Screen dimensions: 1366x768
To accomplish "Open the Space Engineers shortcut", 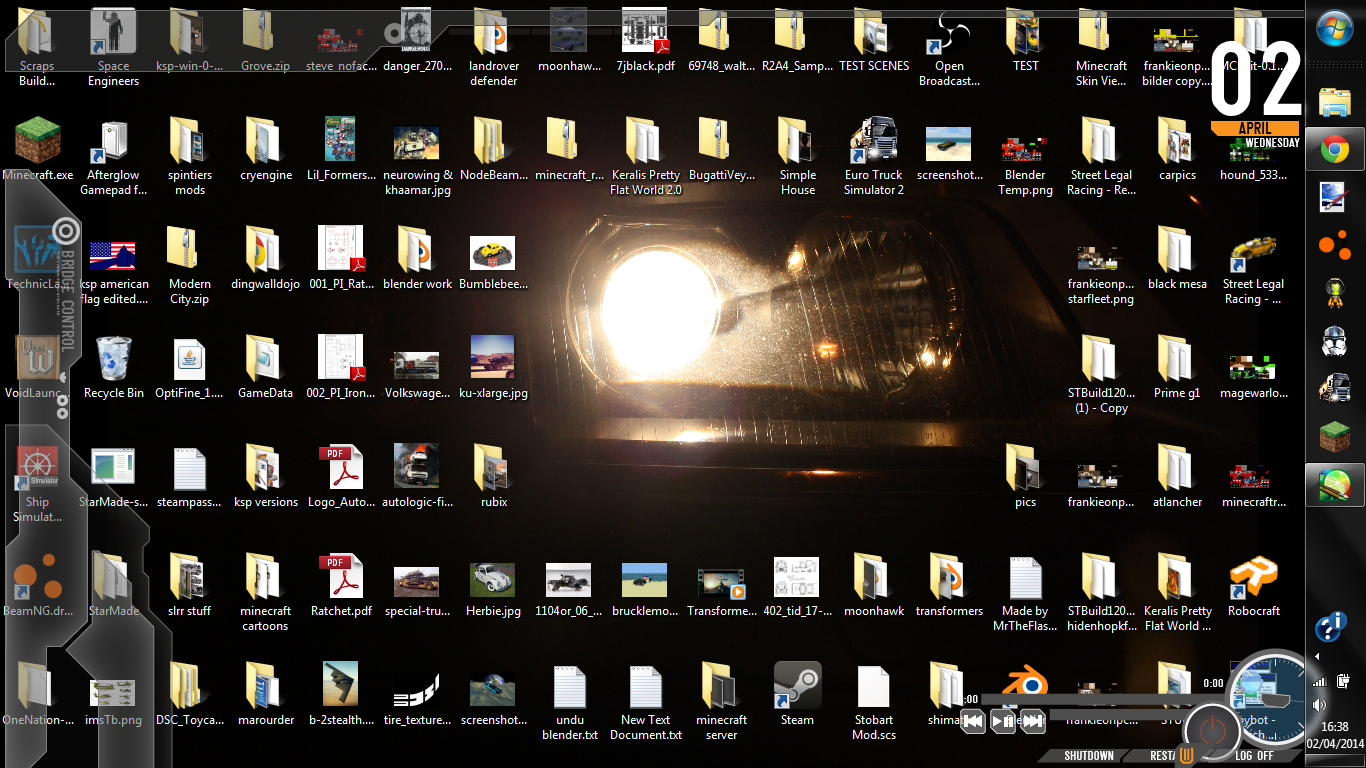I will click(x=113, y=48).
